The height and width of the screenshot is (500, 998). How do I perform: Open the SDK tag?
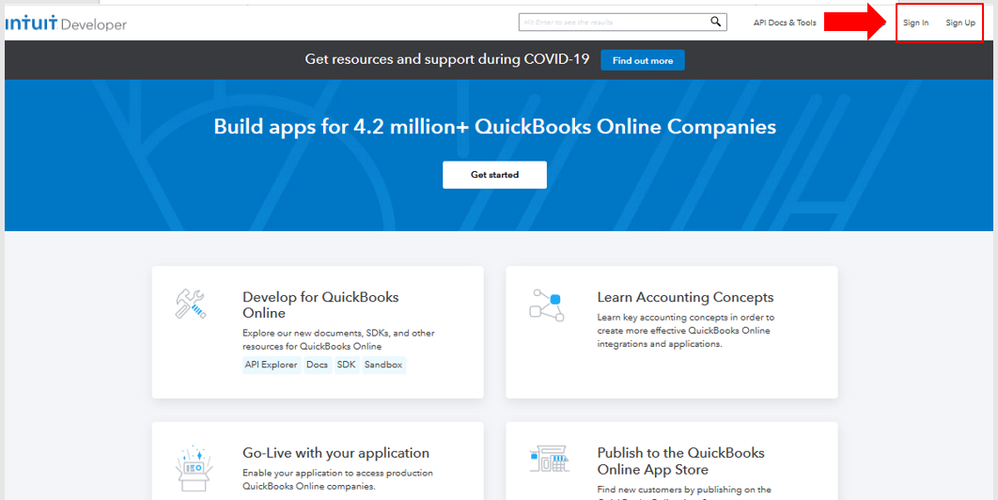coord(346,365)
